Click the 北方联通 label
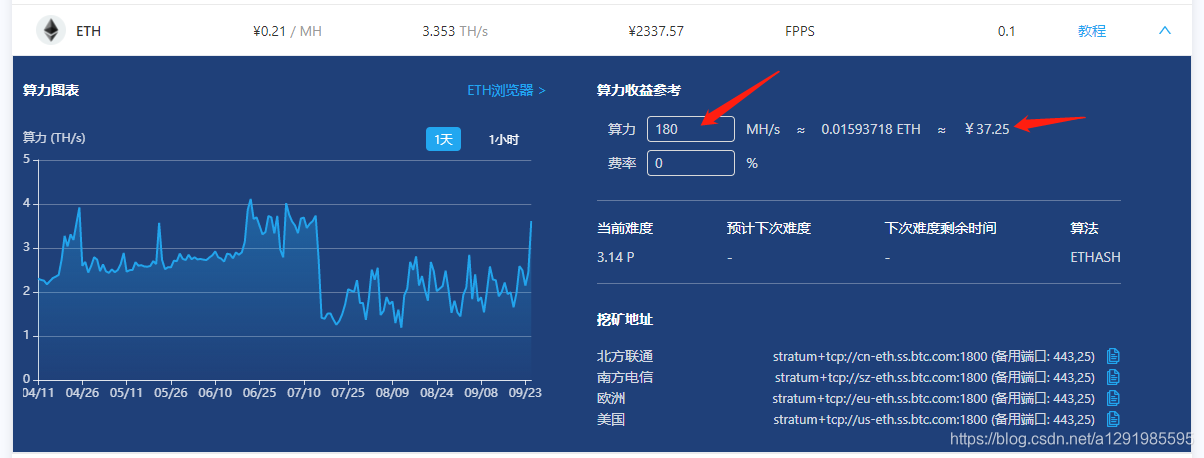This screenshot has width=1204, height=458. tap(625, 356)
